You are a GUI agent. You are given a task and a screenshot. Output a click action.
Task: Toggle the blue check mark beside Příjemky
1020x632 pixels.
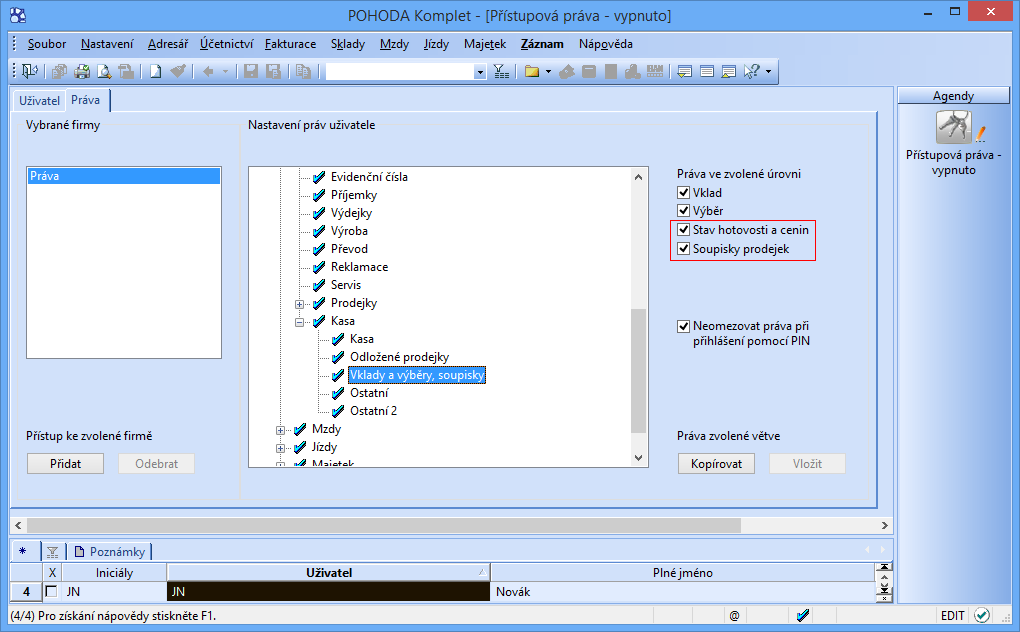click(319, 195)
